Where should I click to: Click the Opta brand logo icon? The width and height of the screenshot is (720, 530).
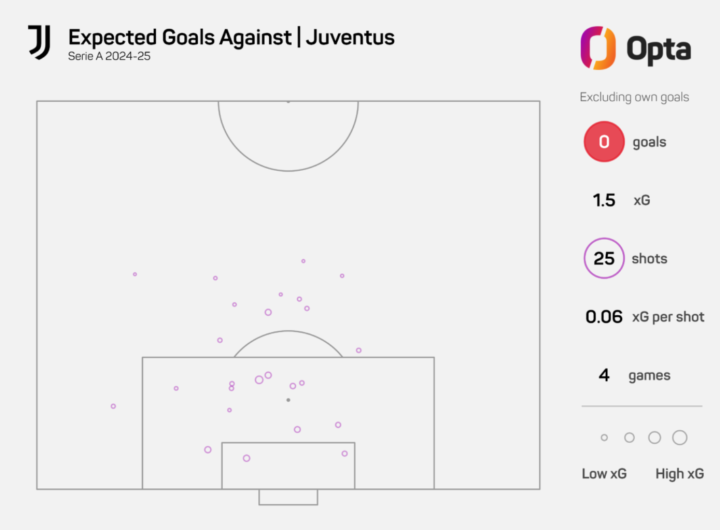[597, 47]
